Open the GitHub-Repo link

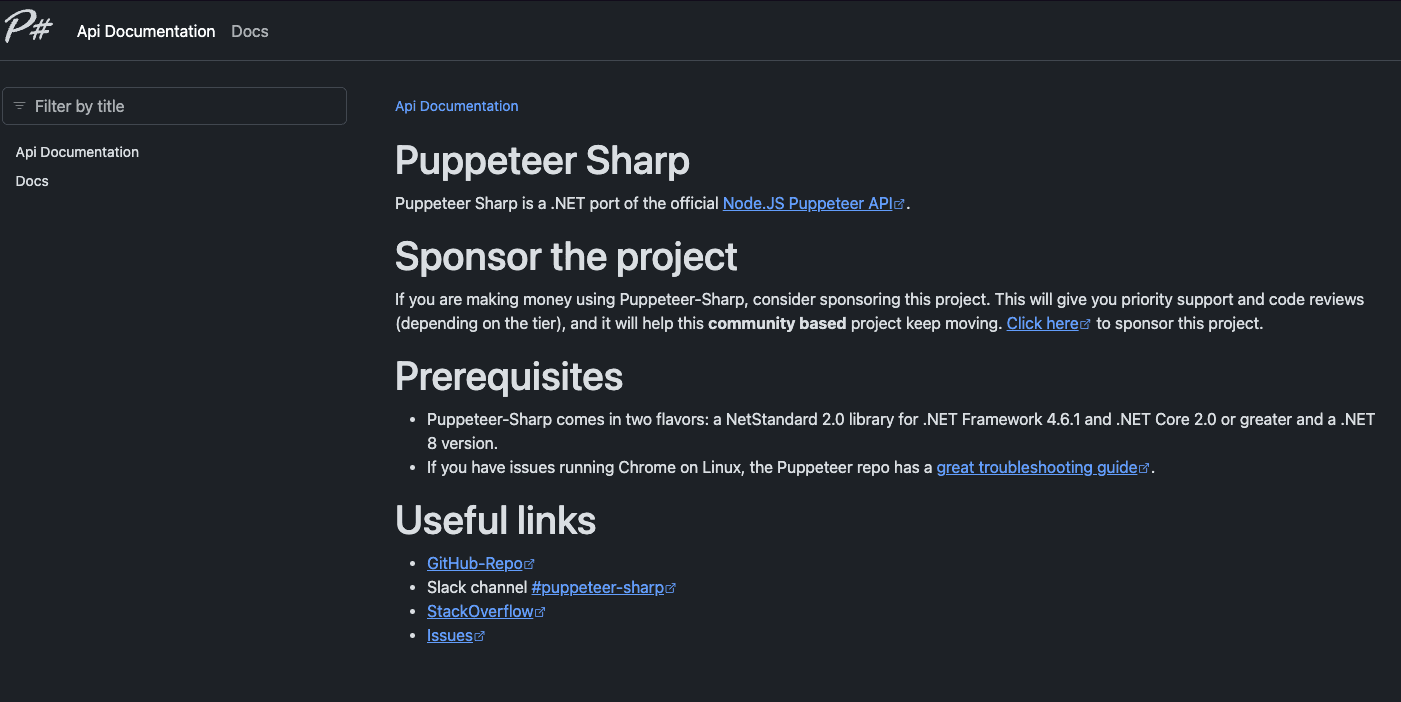pos(473,562)
